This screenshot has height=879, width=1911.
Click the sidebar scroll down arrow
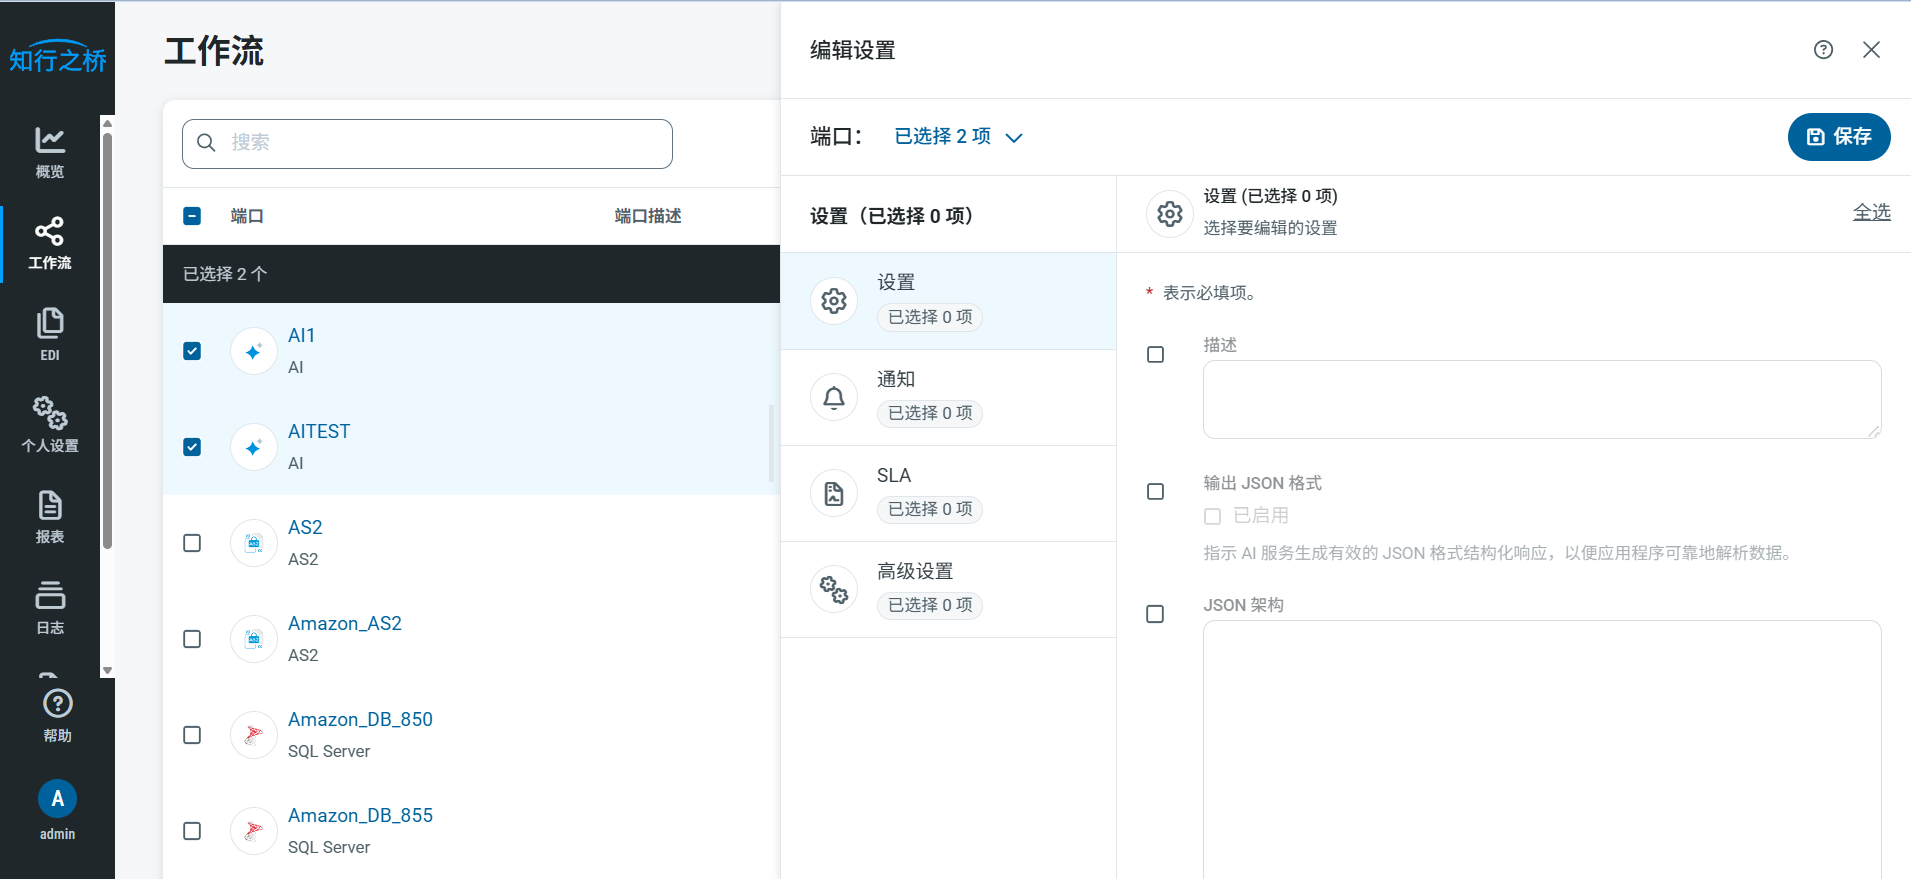[107, 671]
